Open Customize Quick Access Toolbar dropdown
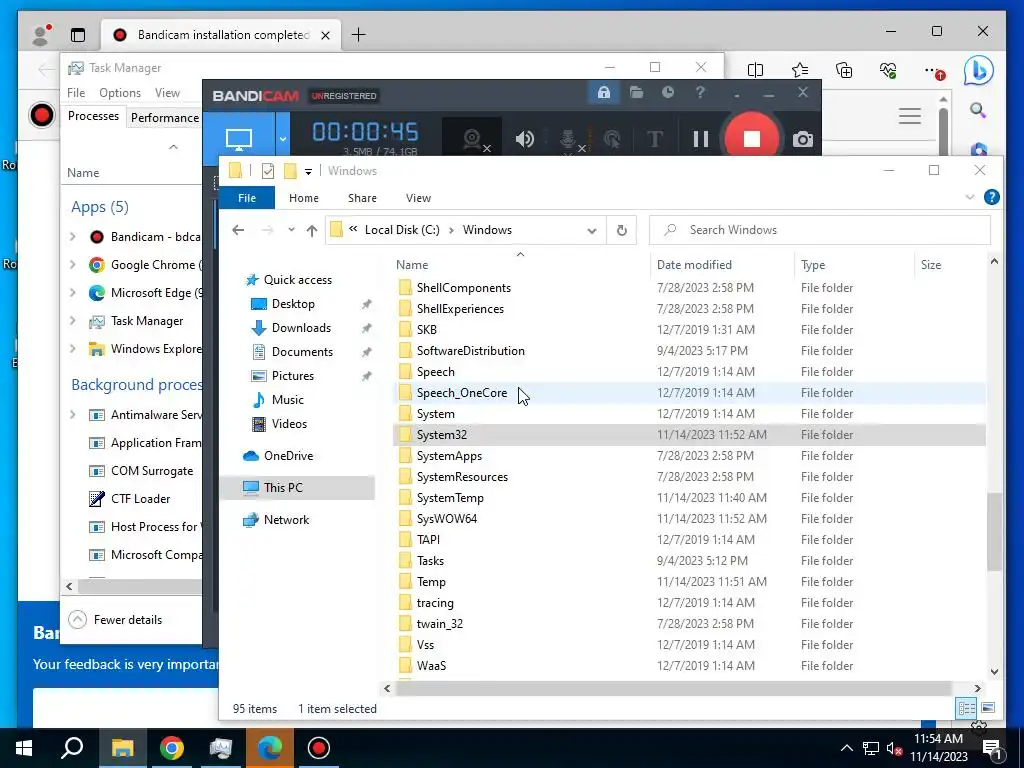The image size is (1024, 768). (308, 172)
